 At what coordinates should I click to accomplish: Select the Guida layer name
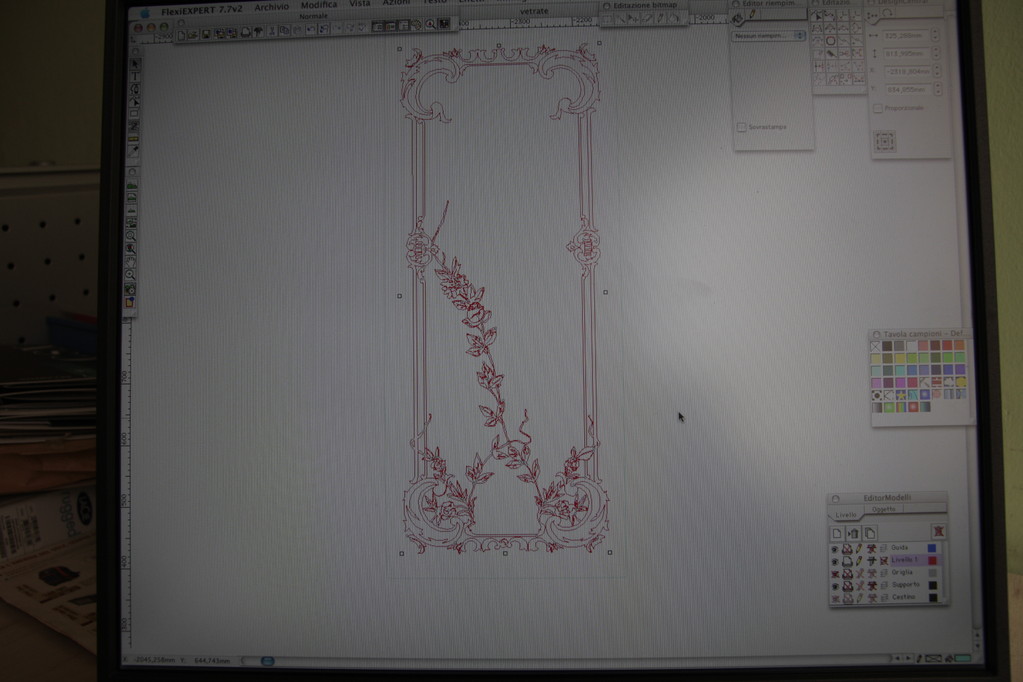pyautogui.click(x=899, y=548)
